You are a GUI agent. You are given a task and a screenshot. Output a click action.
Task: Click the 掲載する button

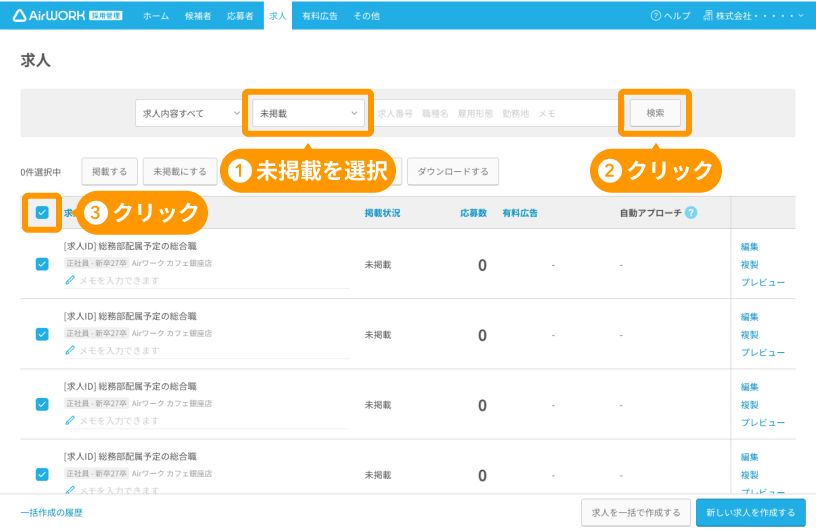click(109, 171)
